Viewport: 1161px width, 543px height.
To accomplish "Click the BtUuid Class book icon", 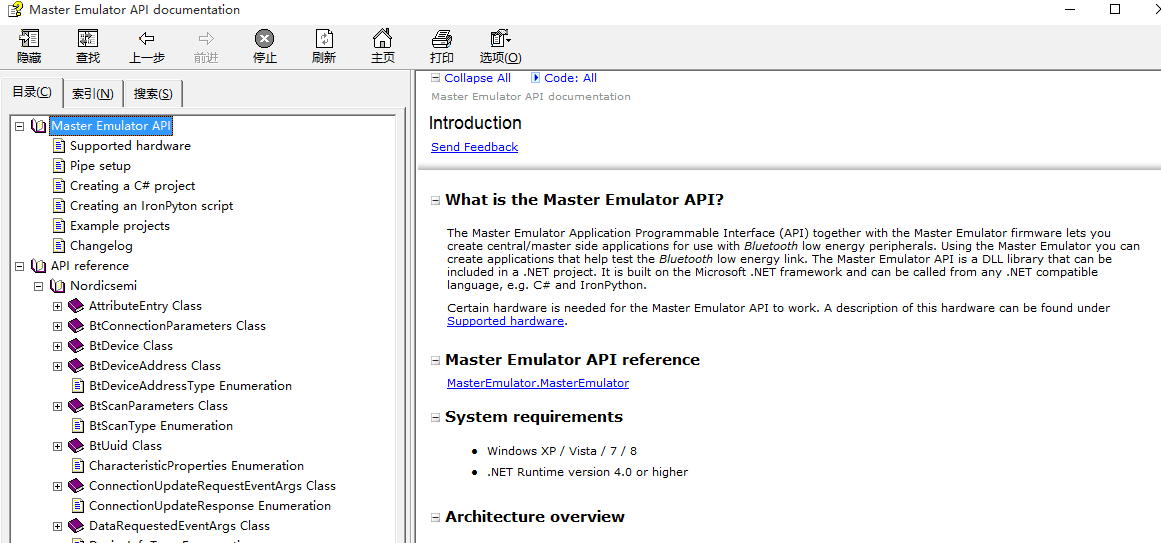I will point(76,446).
